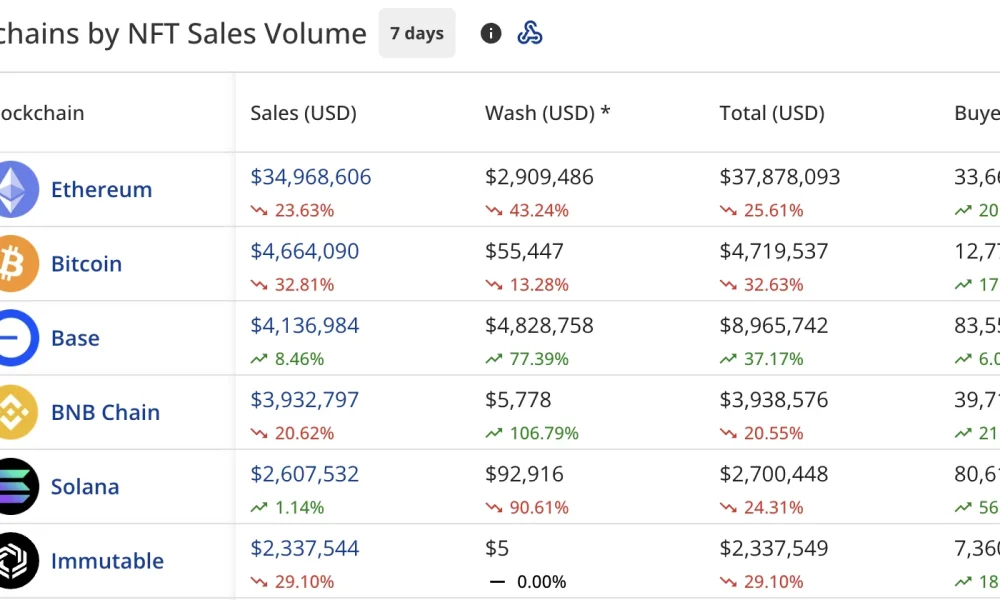Sort by the Total (USD) column header
Screen dimensions: 1000x600
click(x=771, y=113)
